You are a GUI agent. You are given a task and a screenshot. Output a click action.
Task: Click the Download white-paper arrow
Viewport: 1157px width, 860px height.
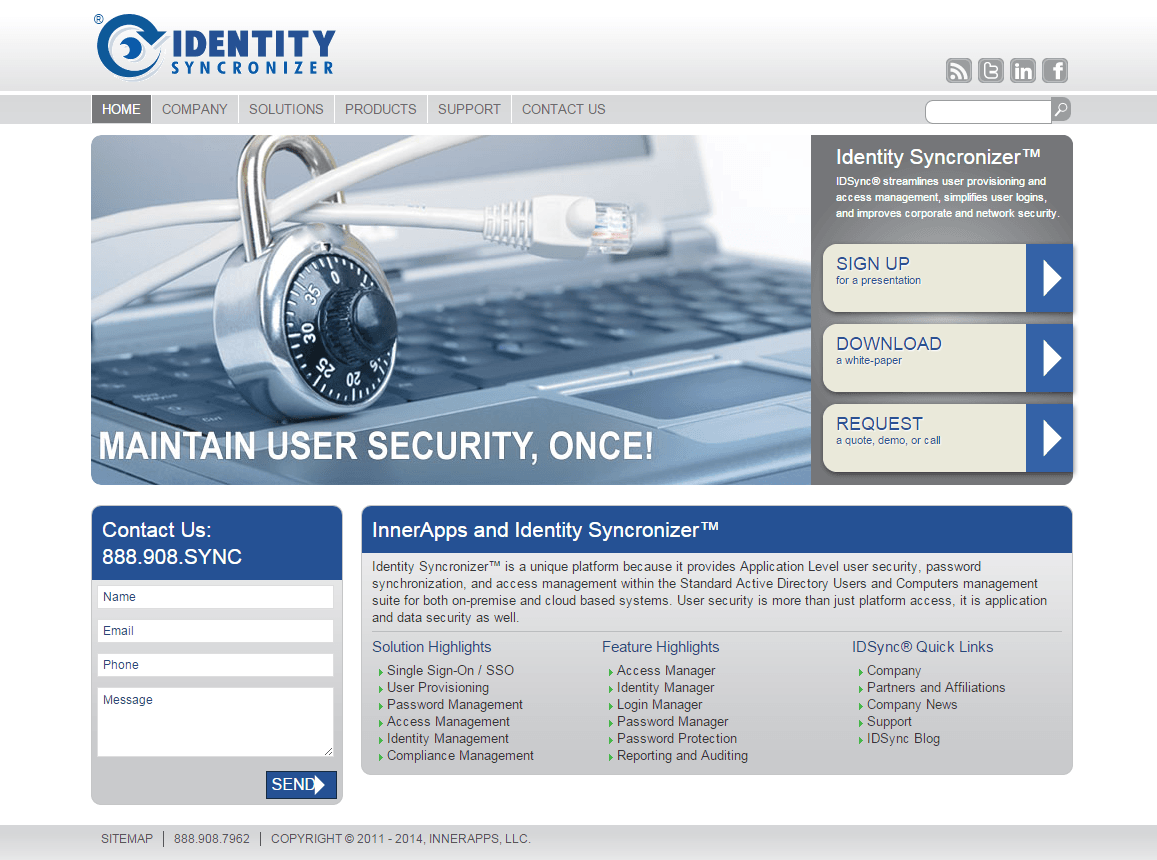pyautogui.click(x=1049, y=358)
